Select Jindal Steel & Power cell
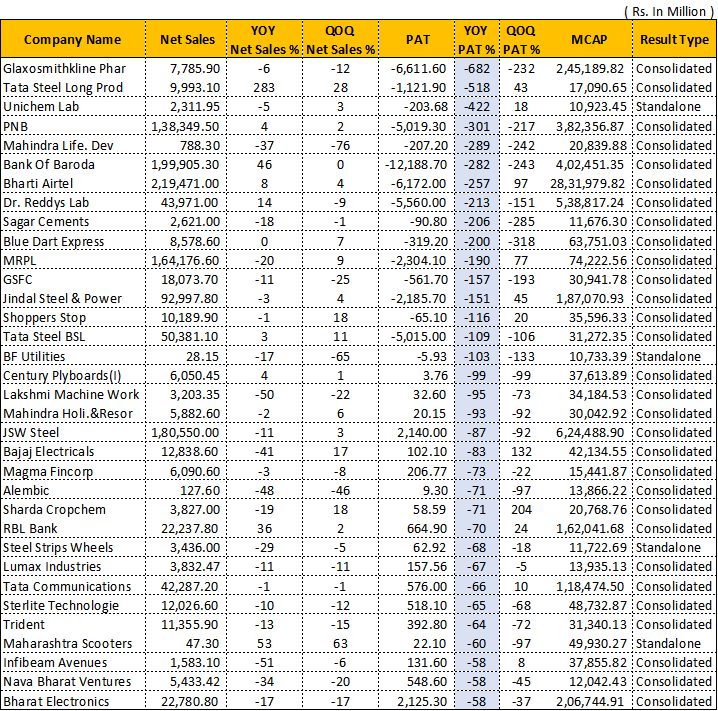The image size is (718, 711). point(62,299)
